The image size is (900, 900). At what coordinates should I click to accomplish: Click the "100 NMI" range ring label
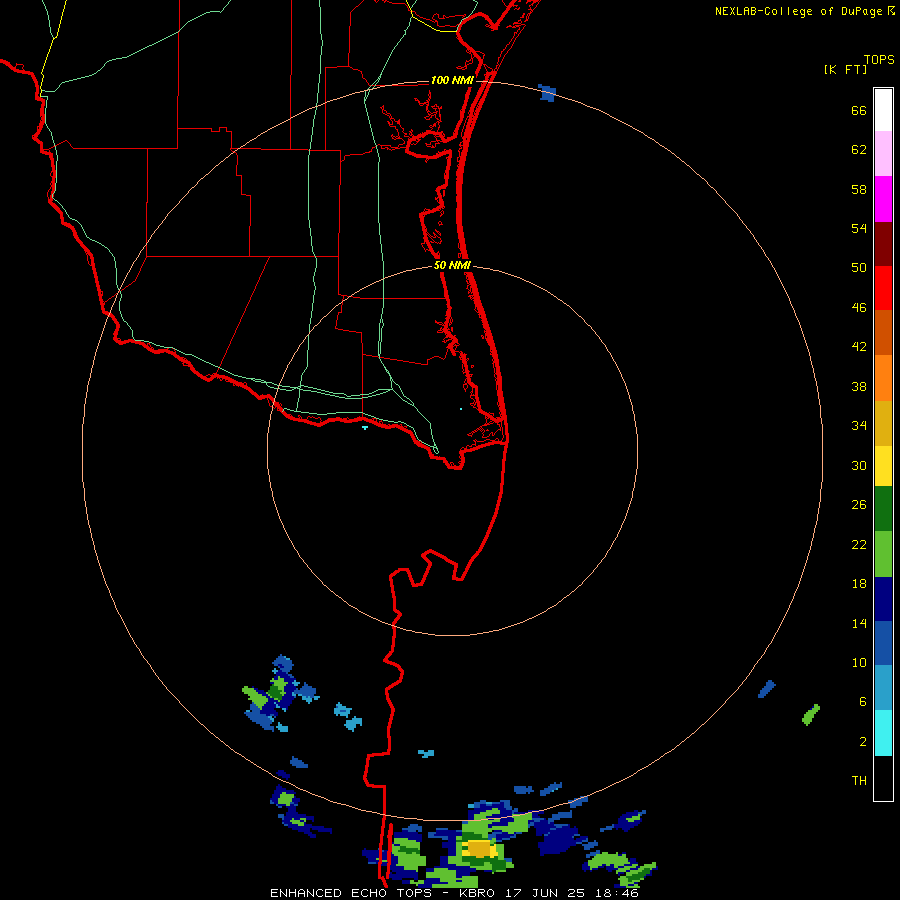(452, 80)
